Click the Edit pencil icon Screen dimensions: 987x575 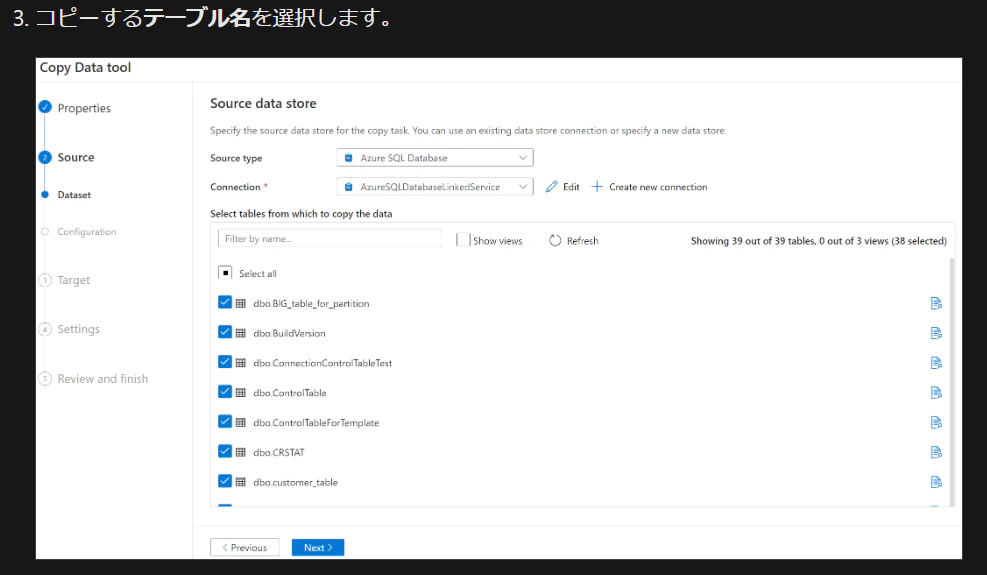point(551,187)
